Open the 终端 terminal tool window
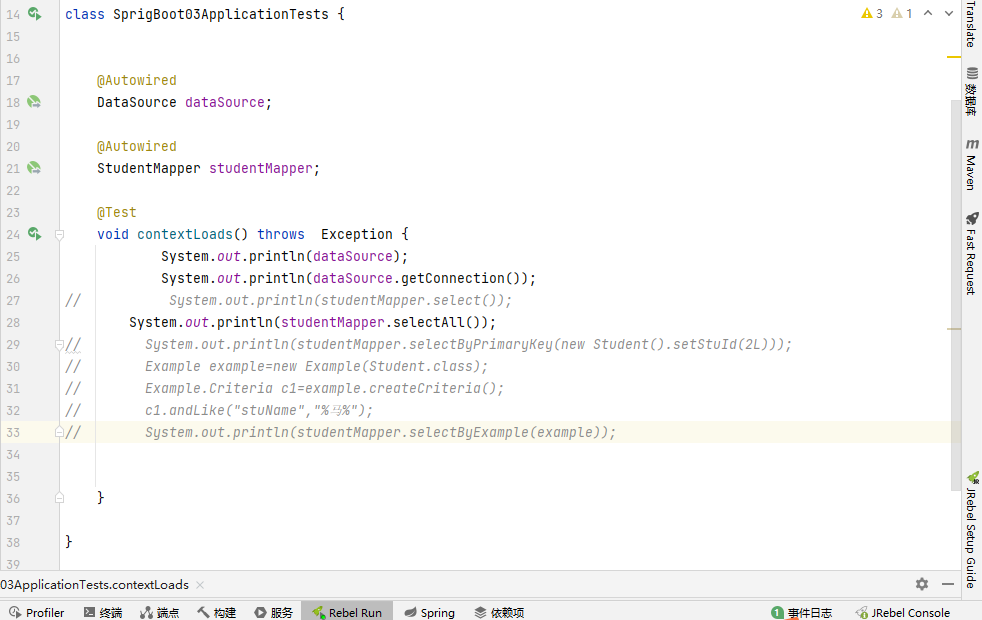 tap(103, 612)
